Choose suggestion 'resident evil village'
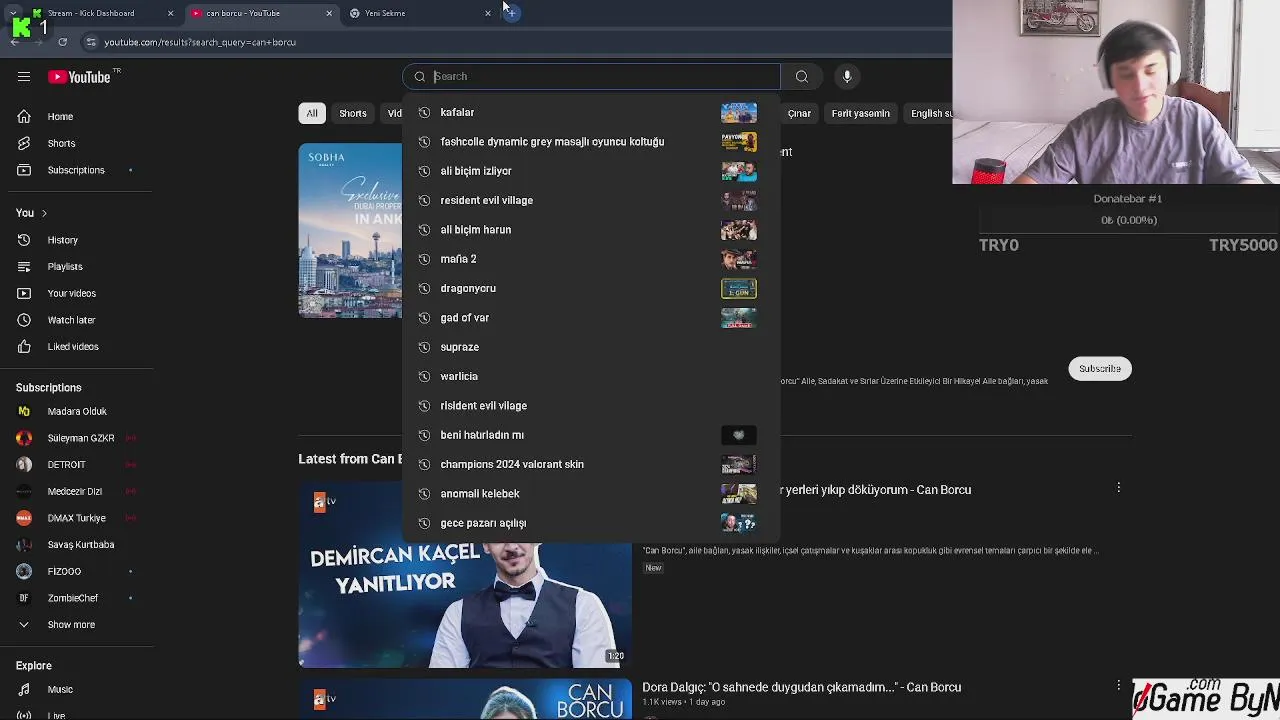1280x720 pixels. pos(590,200)
